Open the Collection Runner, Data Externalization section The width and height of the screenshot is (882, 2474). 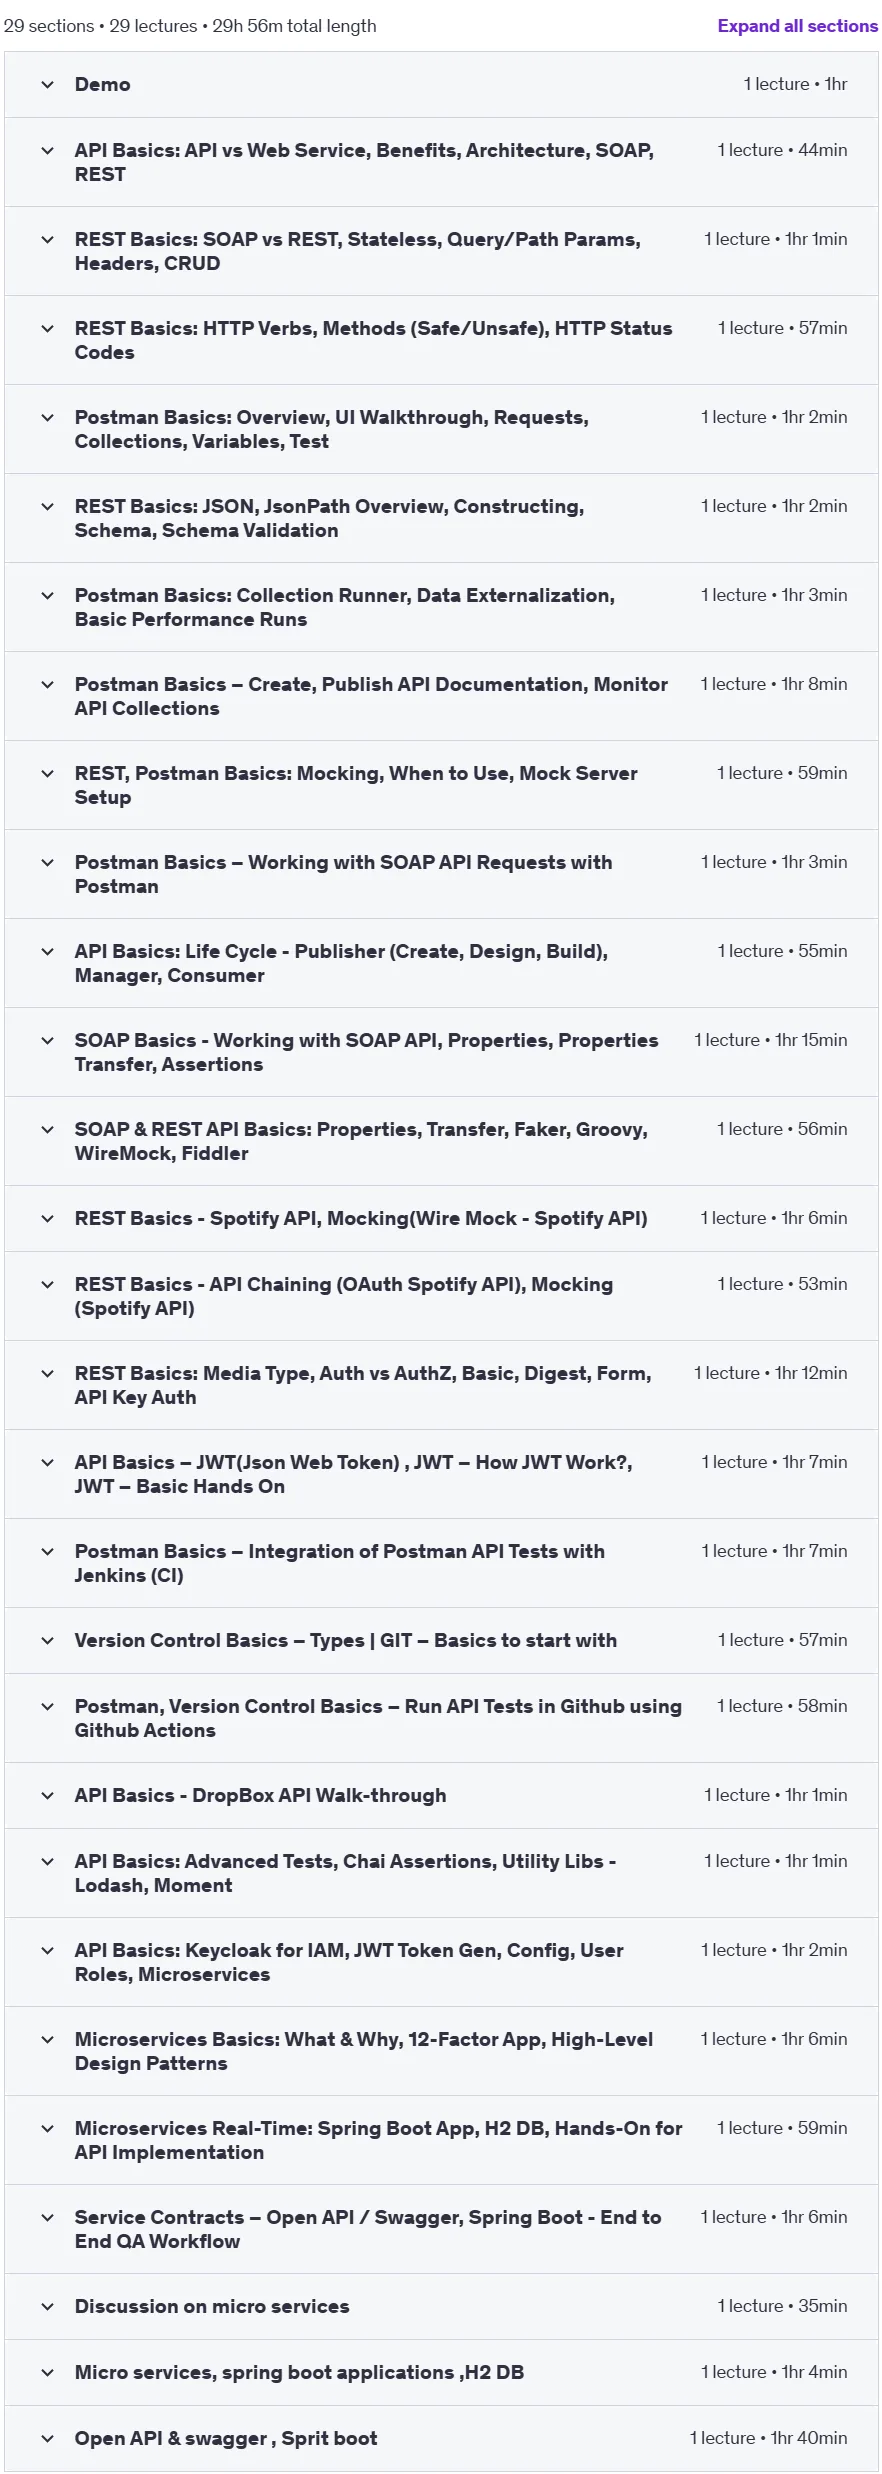tap(441, 607)
